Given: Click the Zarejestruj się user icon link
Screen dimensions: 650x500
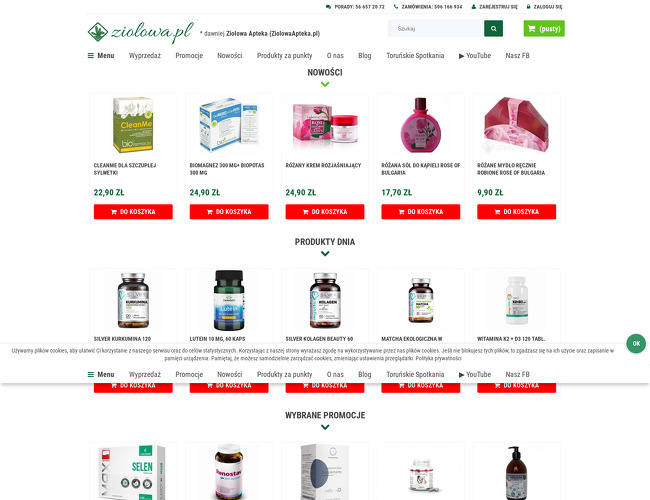Looking at the screenshot, I should coord(495,7).
